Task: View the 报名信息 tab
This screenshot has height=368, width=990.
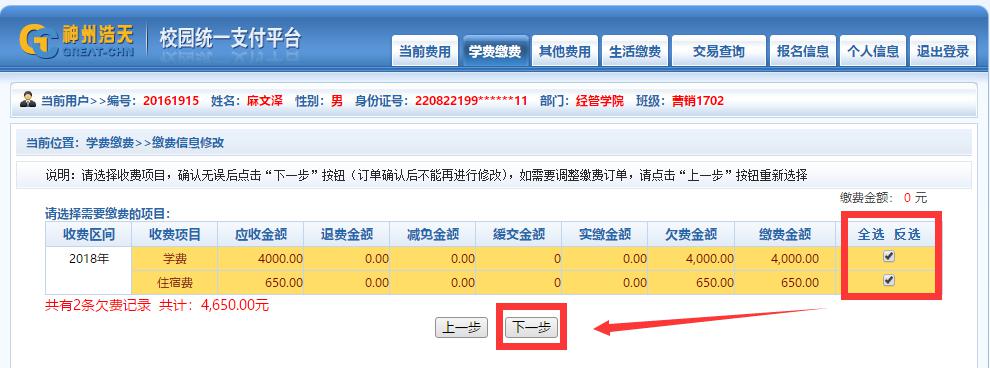Action: [803, 51]
